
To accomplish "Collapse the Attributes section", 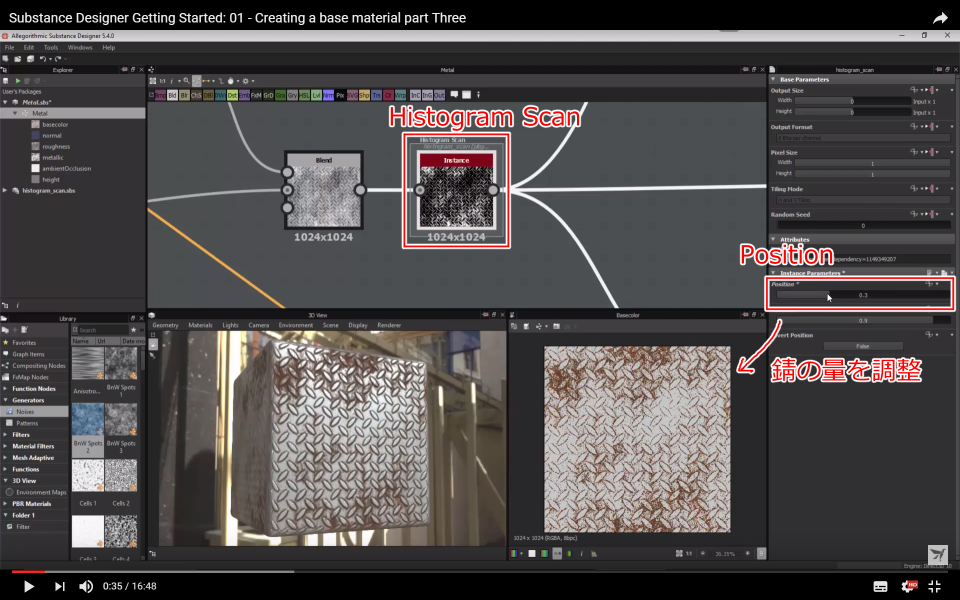I will coord(773,239).
